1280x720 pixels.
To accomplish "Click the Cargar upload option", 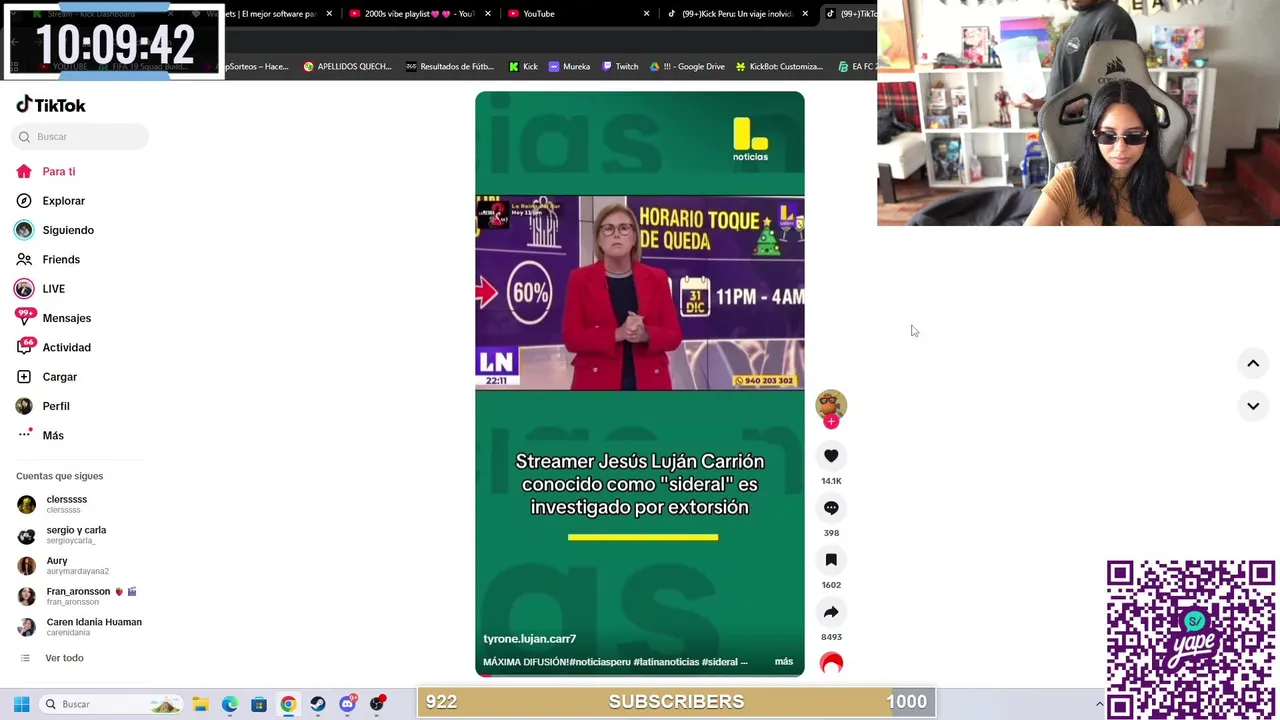I will (46, 377).
